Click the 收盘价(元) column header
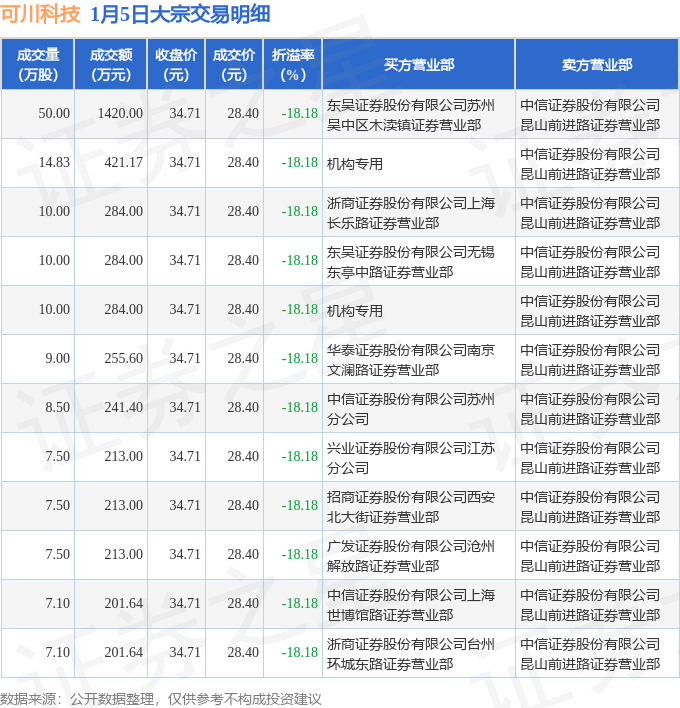Image resolution: width=680 pixels, height=708 pixels. click(x=176, y=65)
